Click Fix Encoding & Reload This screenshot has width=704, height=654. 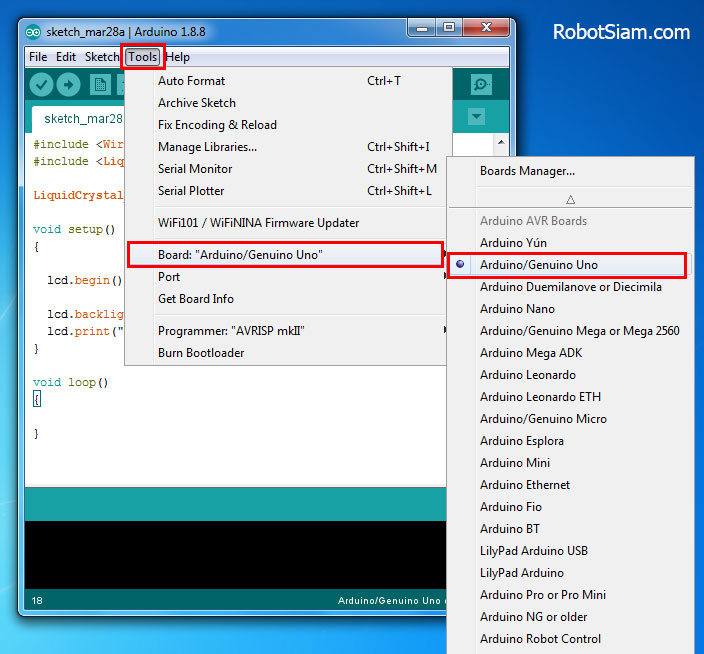coord(287,125)
